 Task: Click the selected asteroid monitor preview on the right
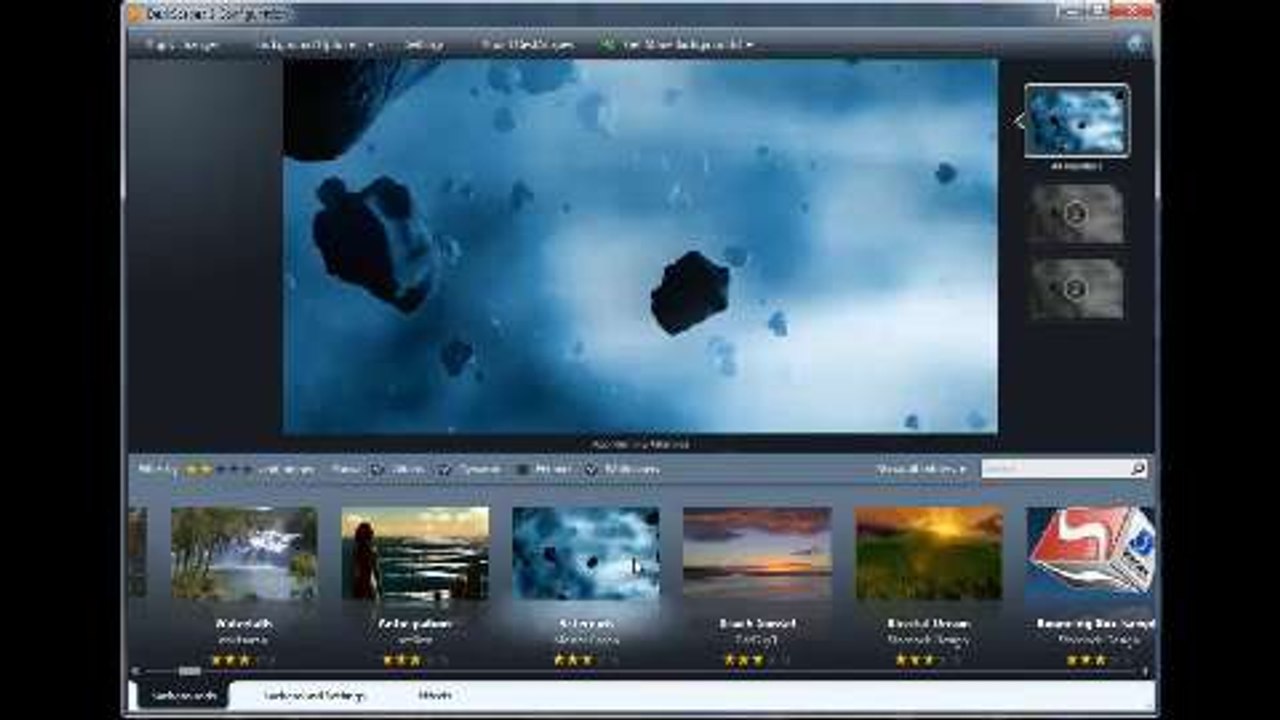click(x=1077, y=121)
